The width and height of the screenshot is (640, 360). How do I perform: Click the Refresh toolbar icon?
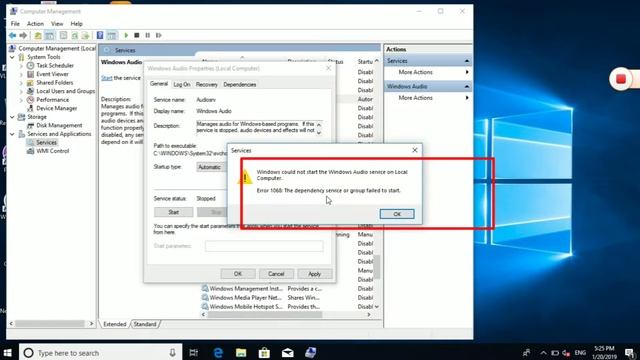[74, 36]
